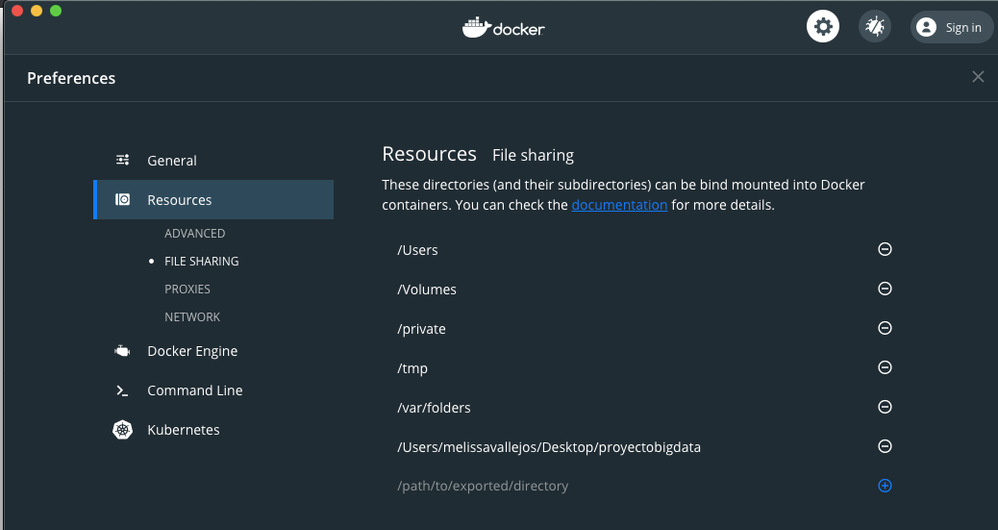The image size is (998, 530).
Task: Open the ADVANCED sub-section
Action: (195, 234)
